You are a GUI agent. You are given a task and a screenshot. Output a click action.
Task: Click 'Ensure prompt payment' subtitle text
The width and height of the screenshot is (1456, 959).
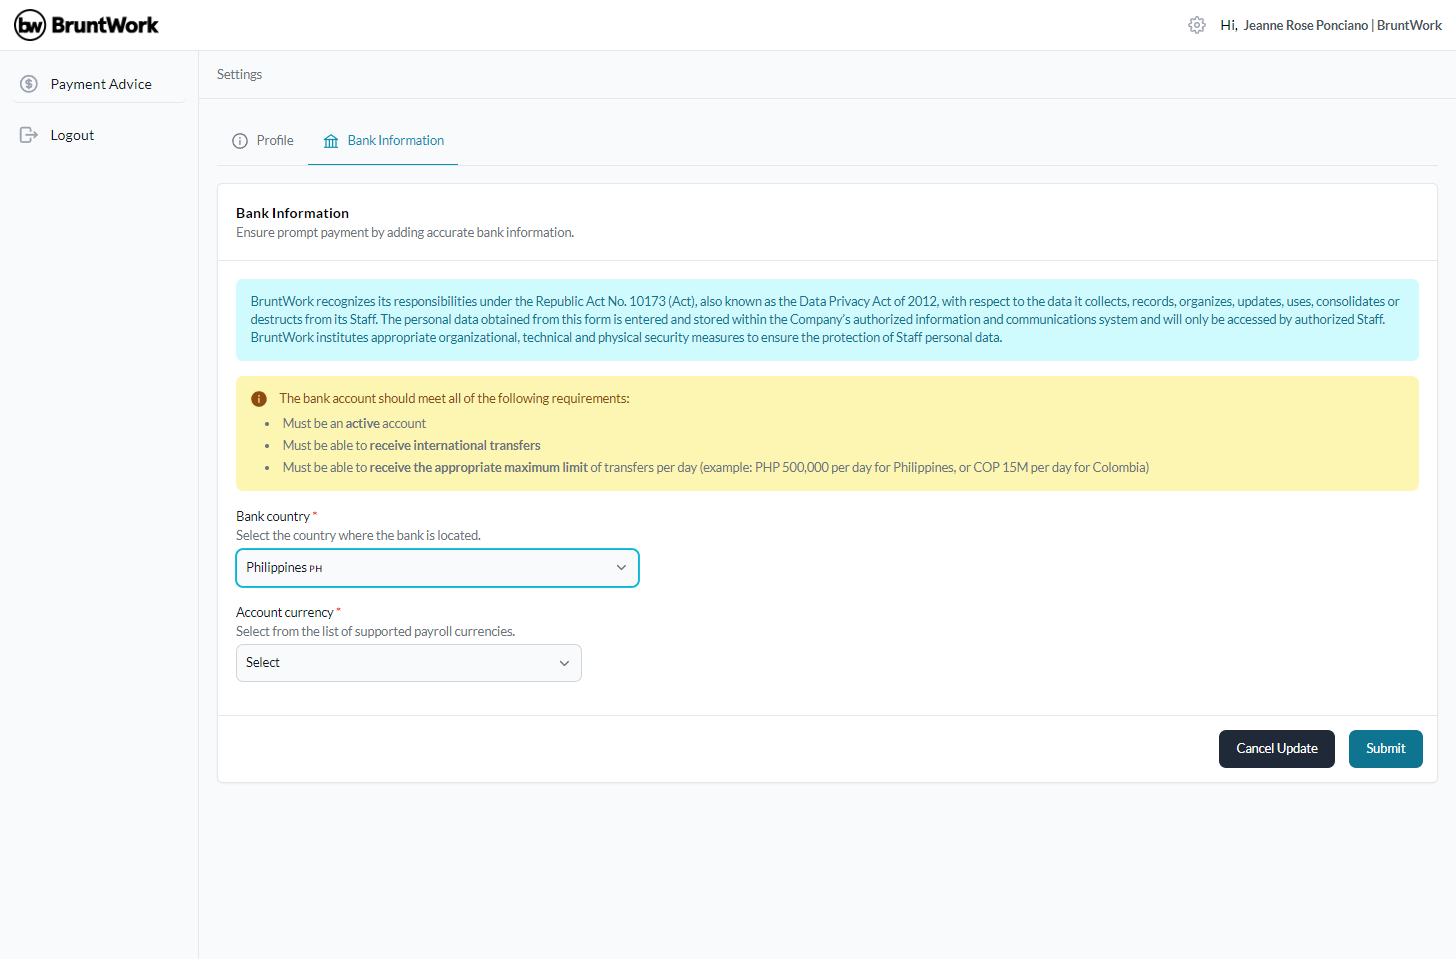click(405, 232)
